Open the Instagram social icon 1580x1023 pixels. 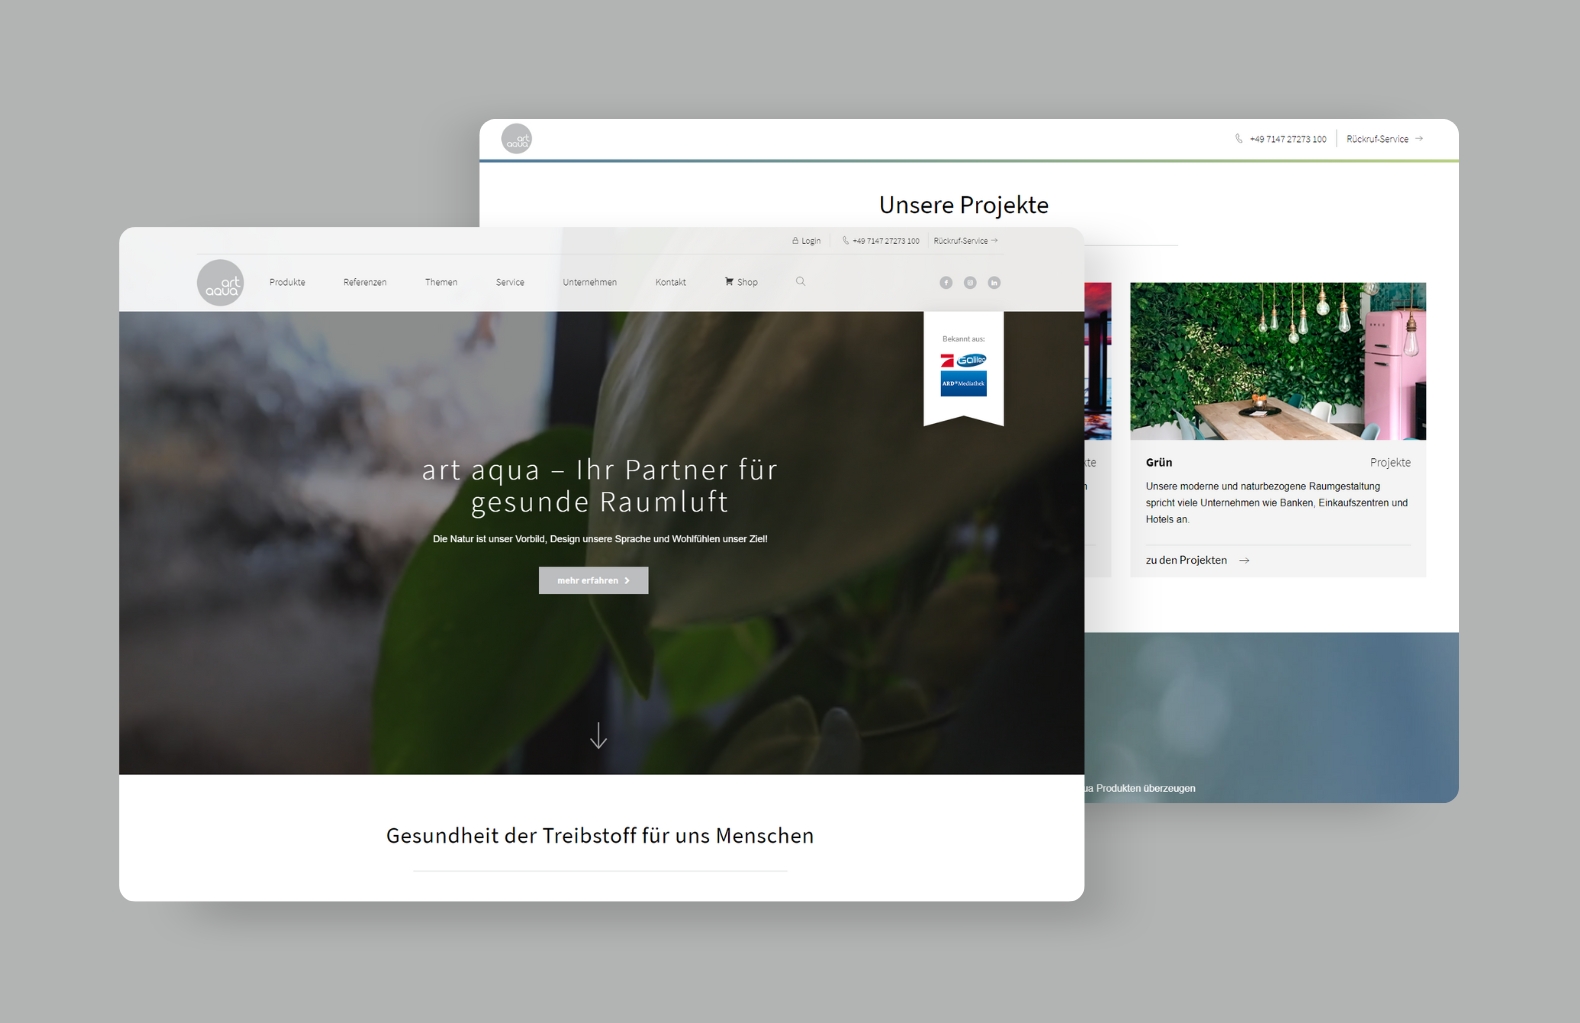[970, 283]
